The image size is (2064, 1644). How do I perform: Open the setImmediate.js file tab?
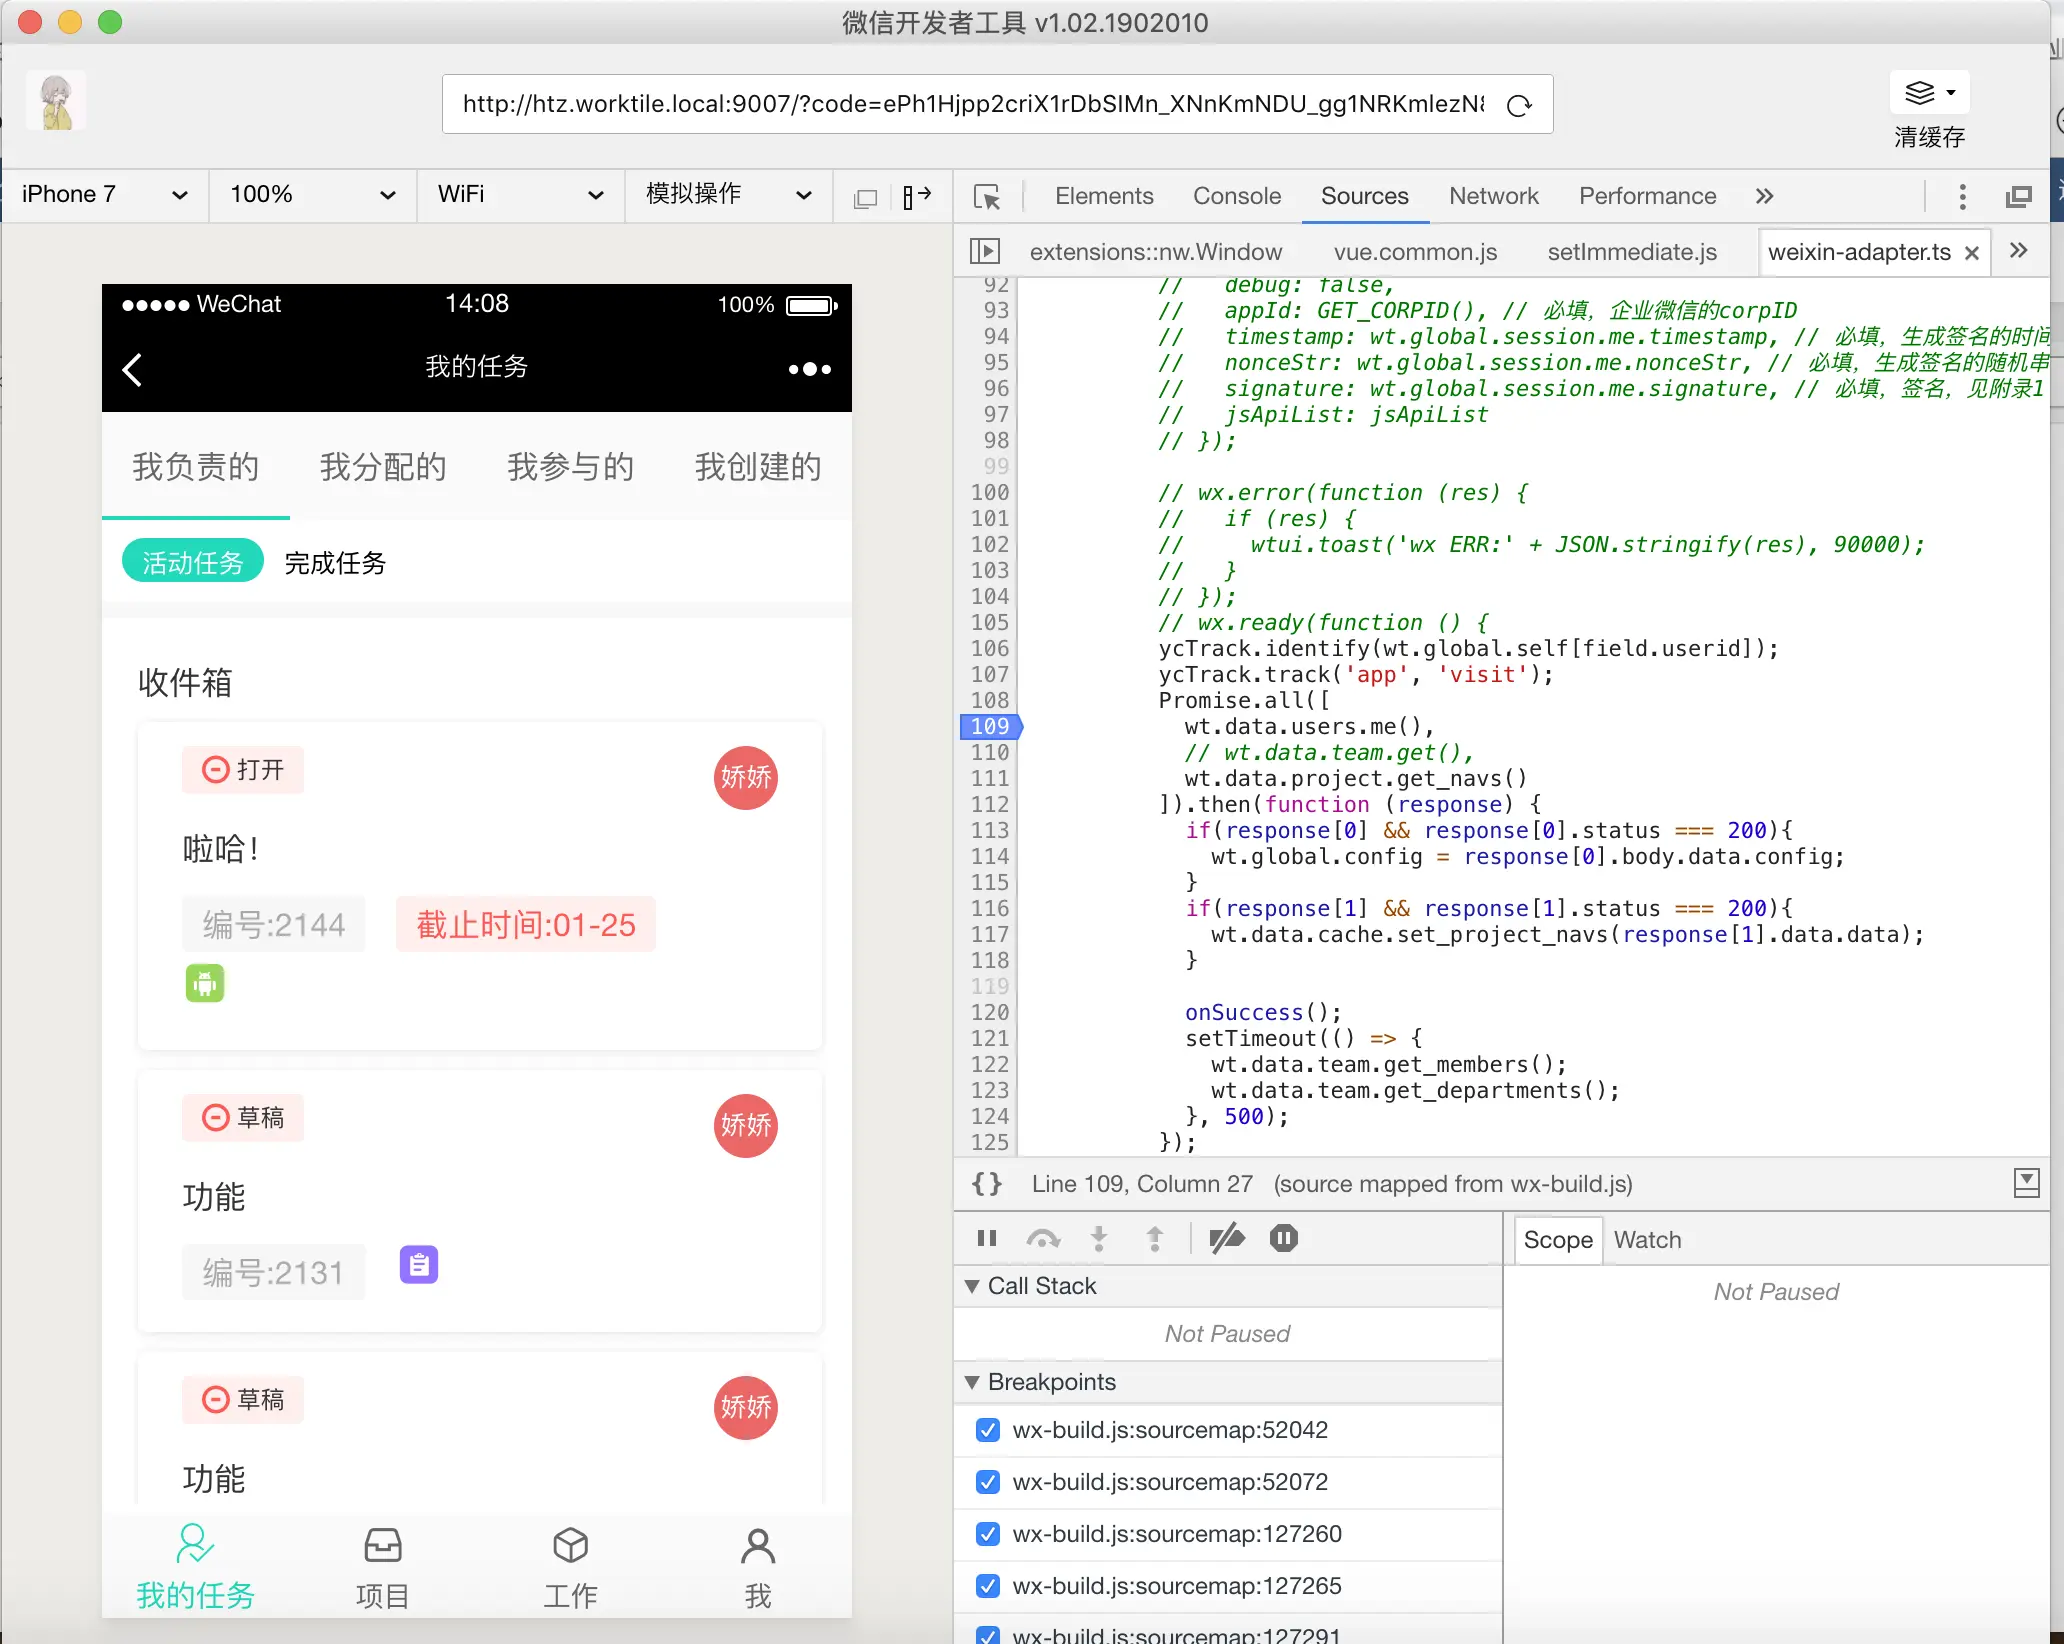[x=1631, y=252]
